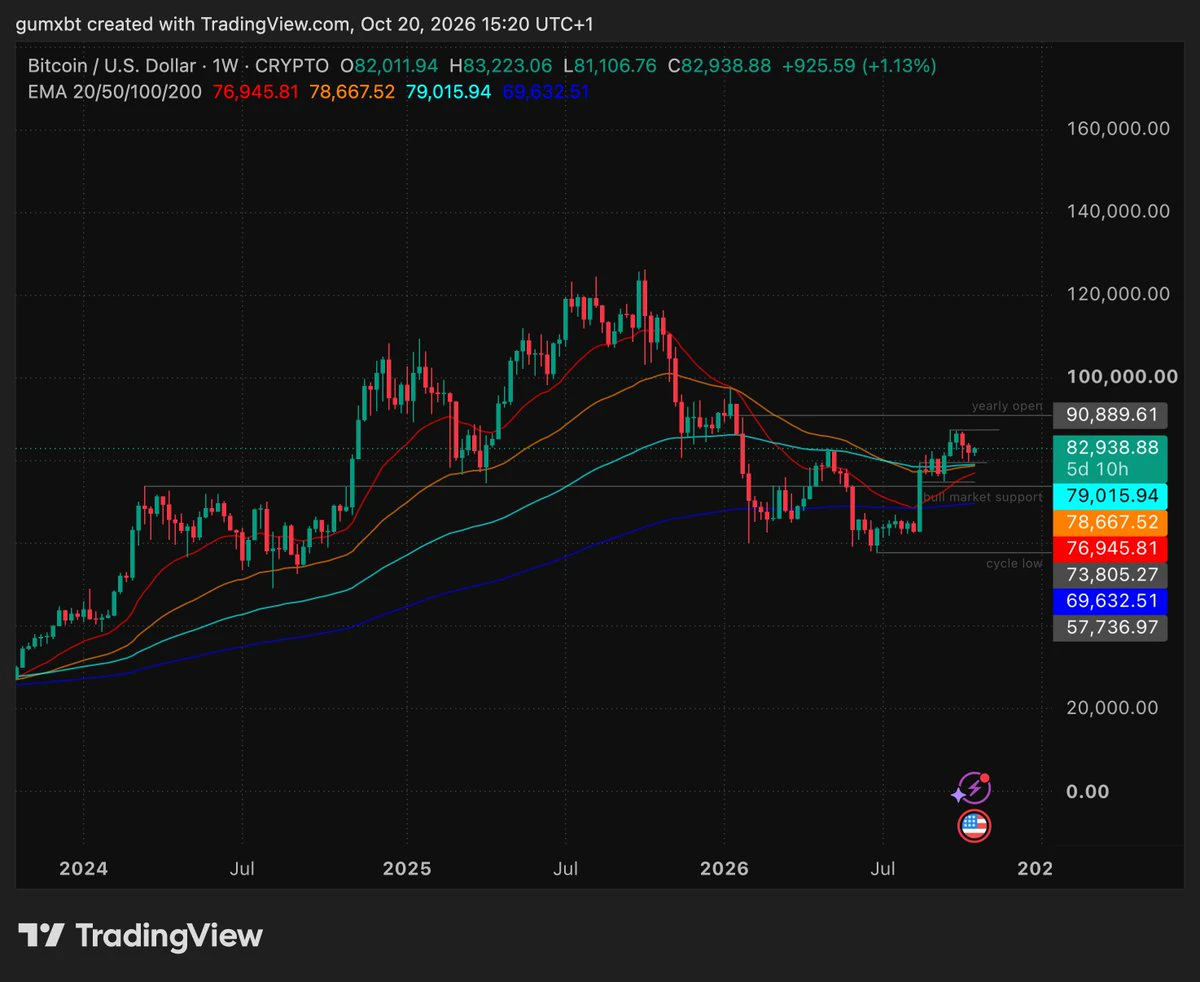Click the purple lightning event icon
This screenshot has width=1200, height=982.
point(973,789)
